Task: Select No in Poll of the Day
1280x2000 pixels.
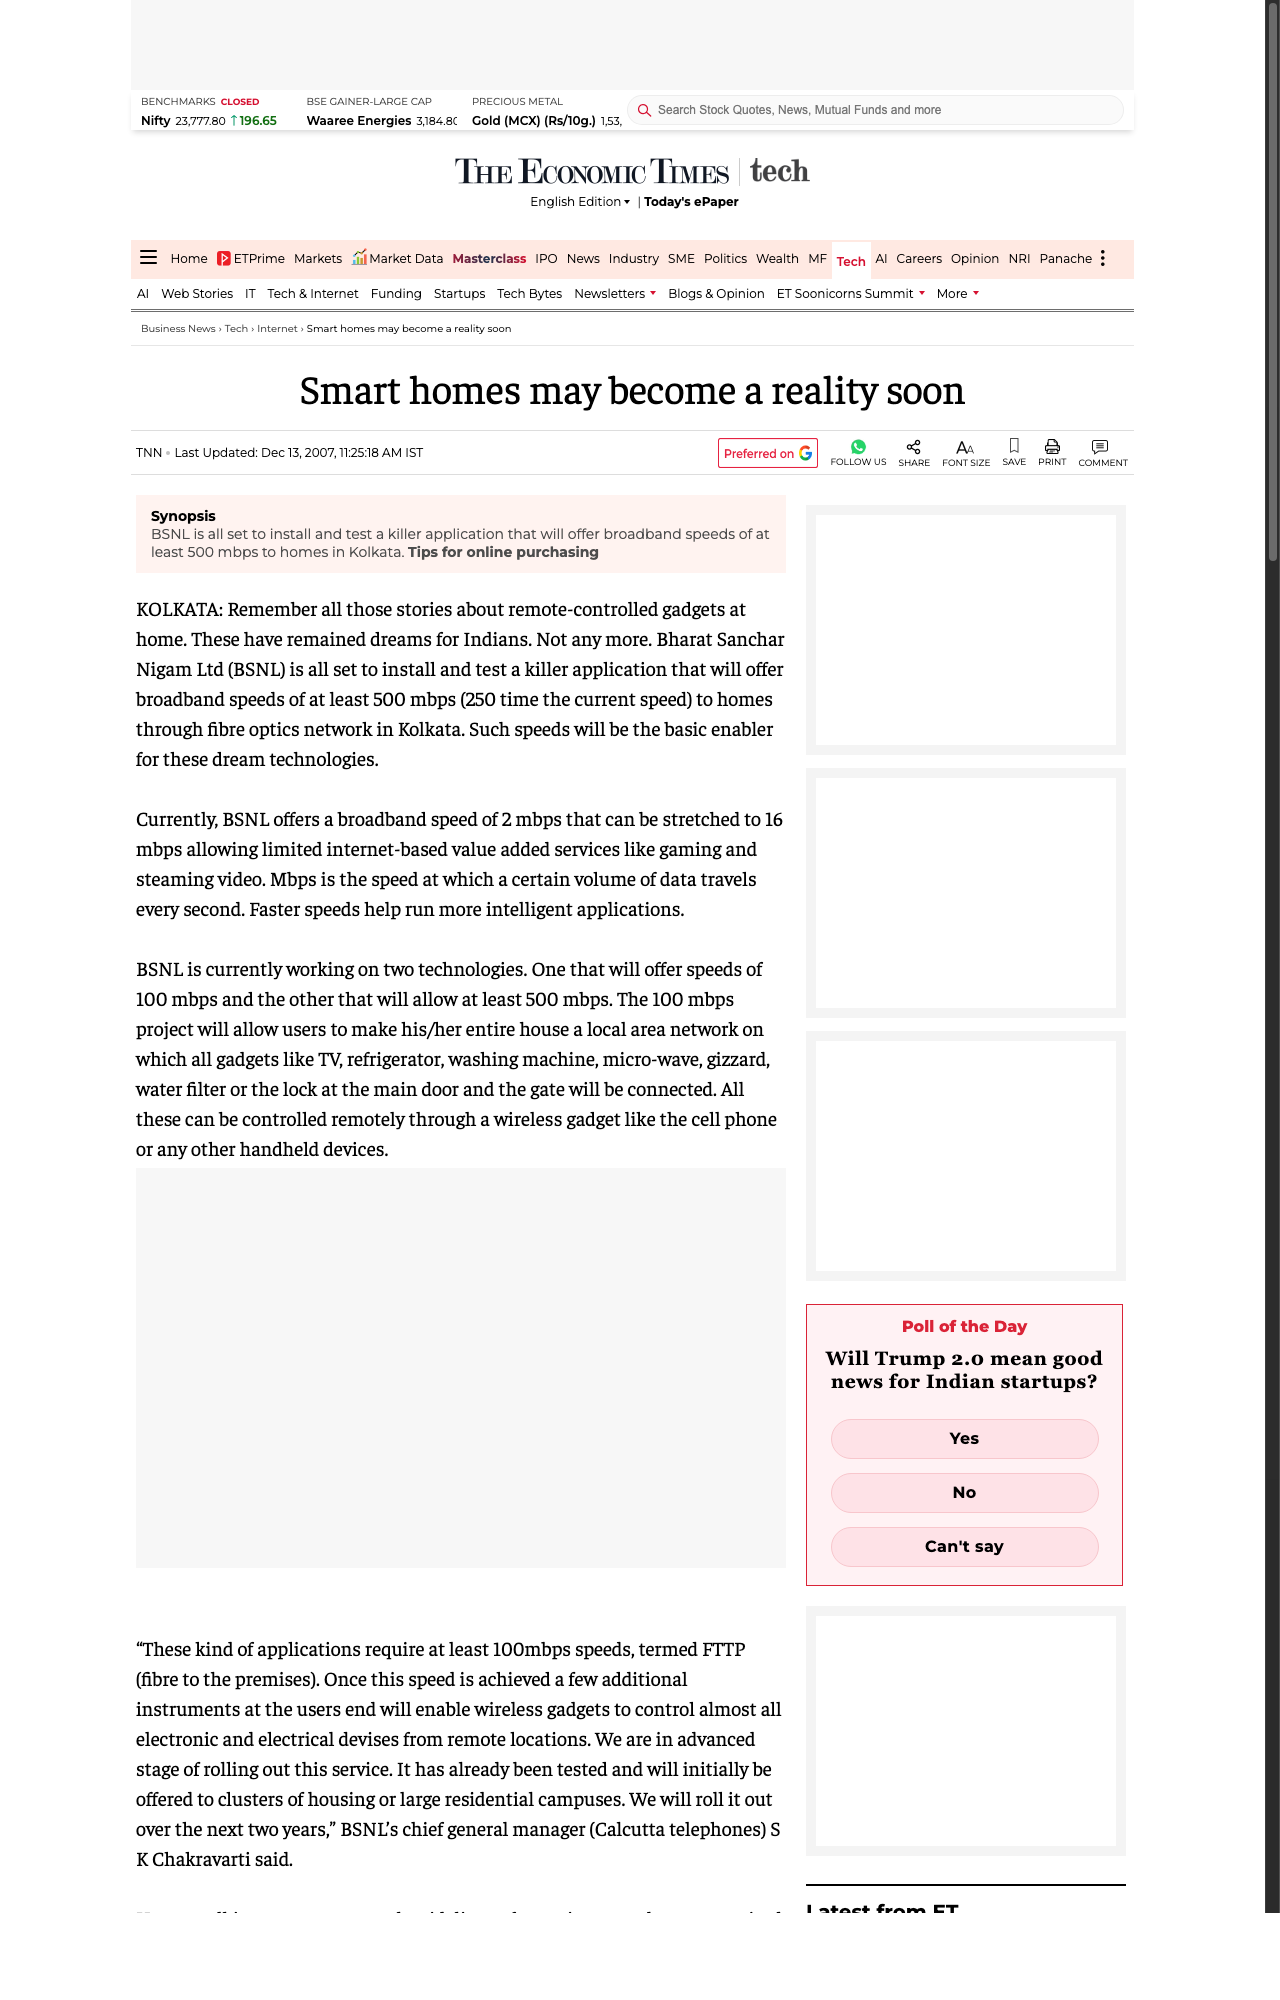Action: tap(964, 1492)
